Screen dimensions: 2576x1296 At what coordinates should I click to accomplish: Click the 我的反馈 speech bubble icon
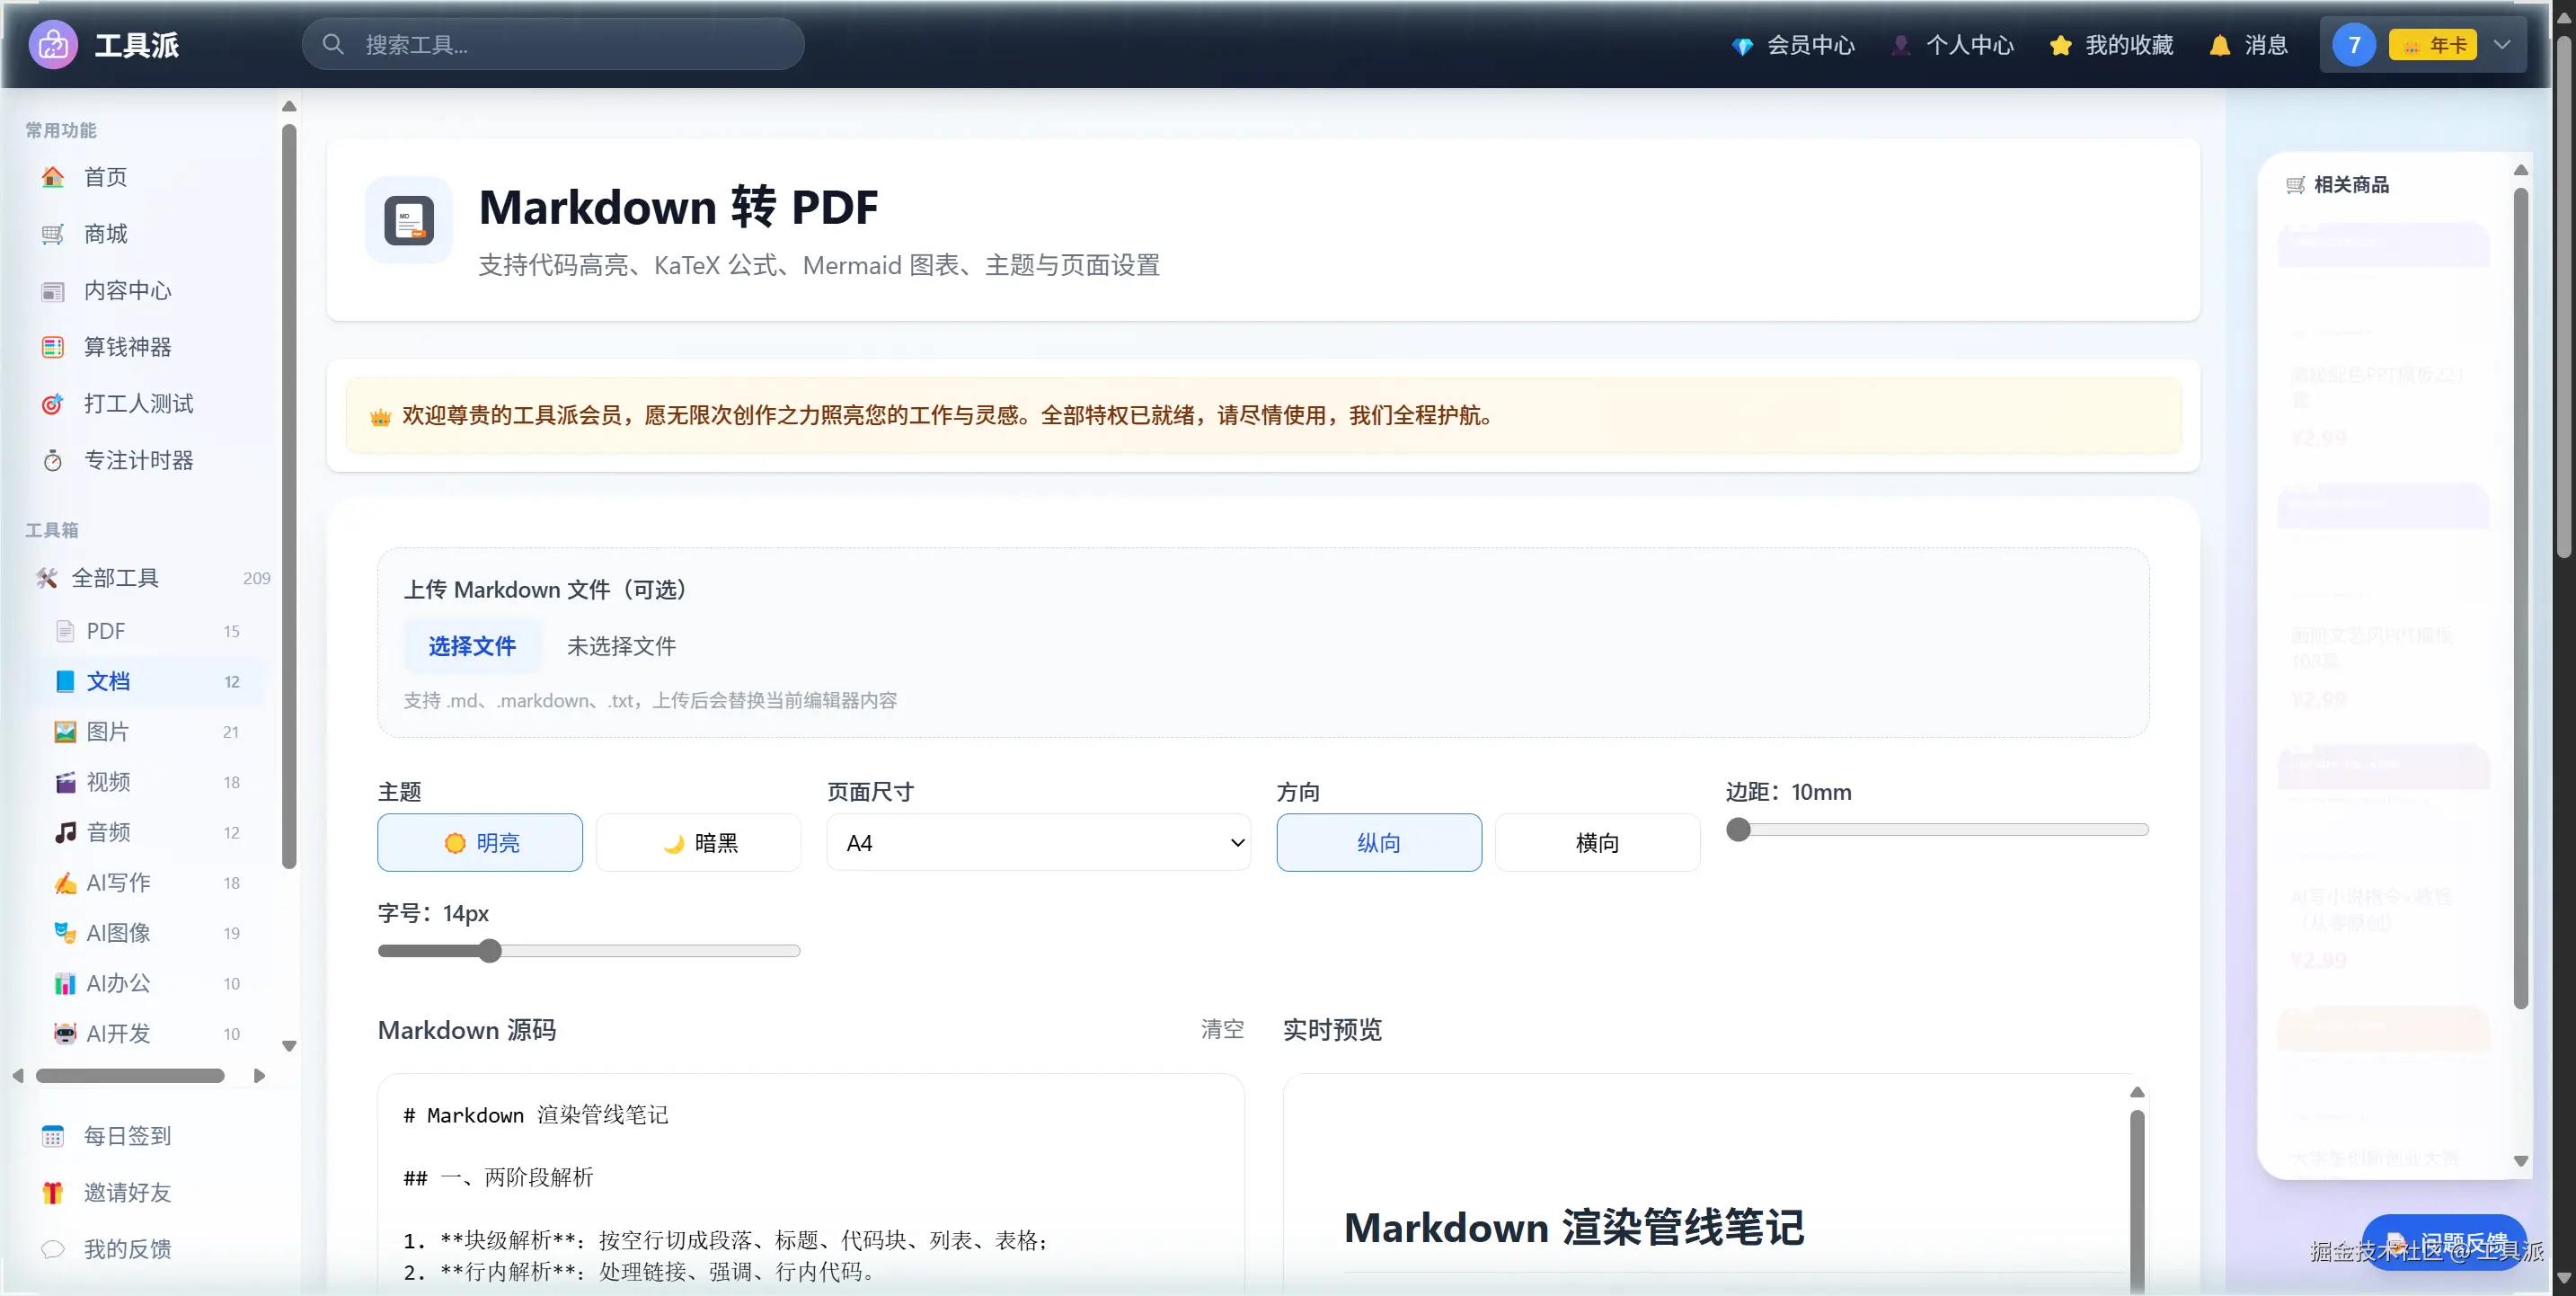click(53, 1249)
